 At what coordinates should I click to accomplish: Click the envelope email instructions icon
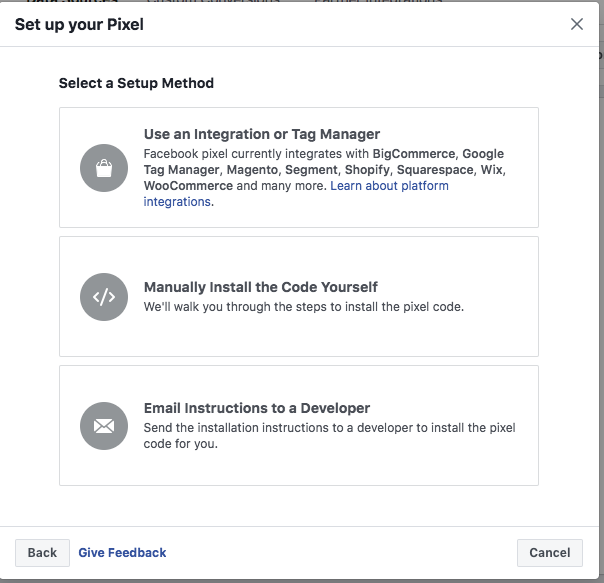[x=104, y=426]
